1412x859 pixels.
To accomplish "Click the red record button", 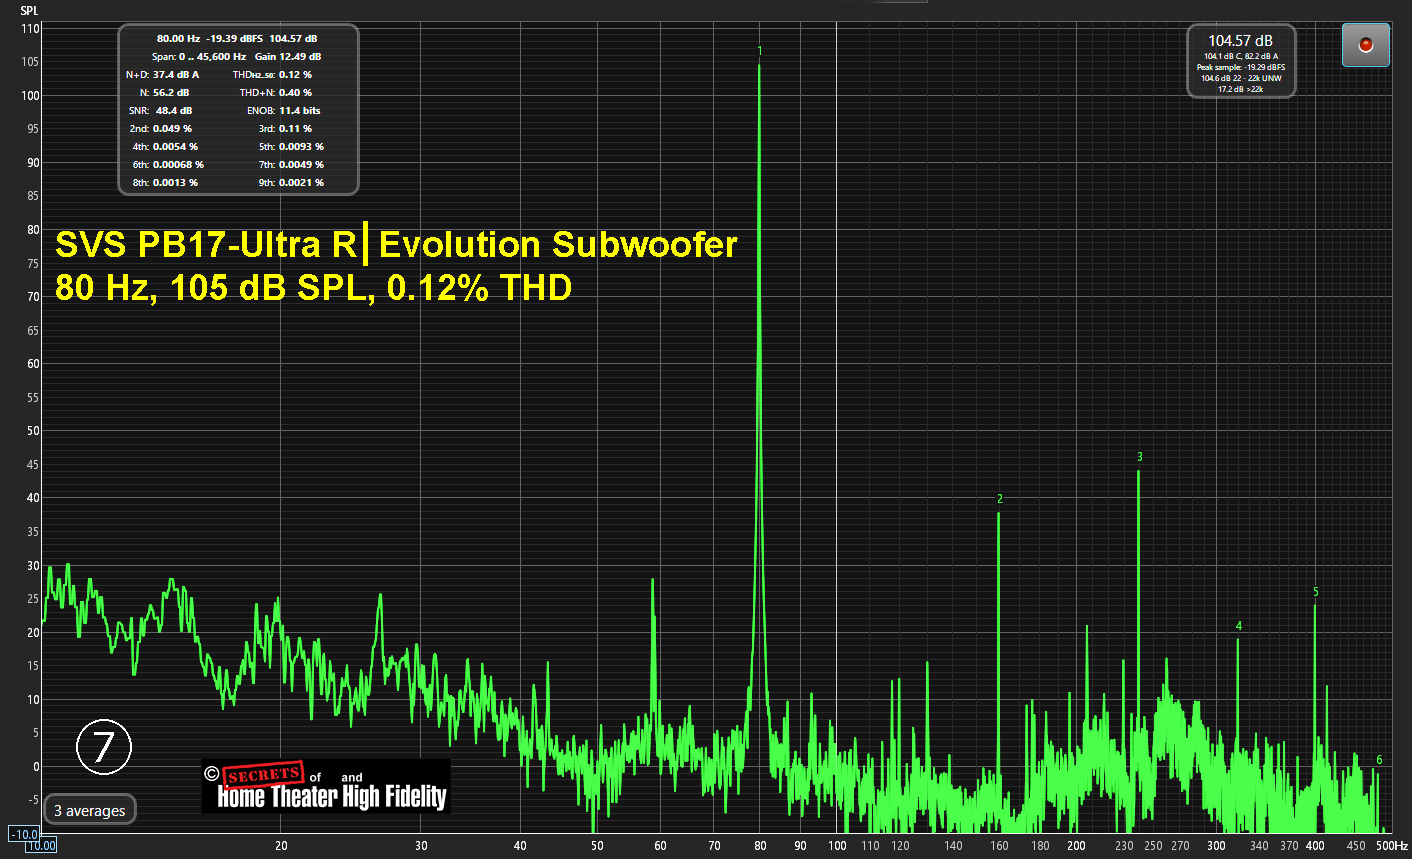I will (1365, 45).
